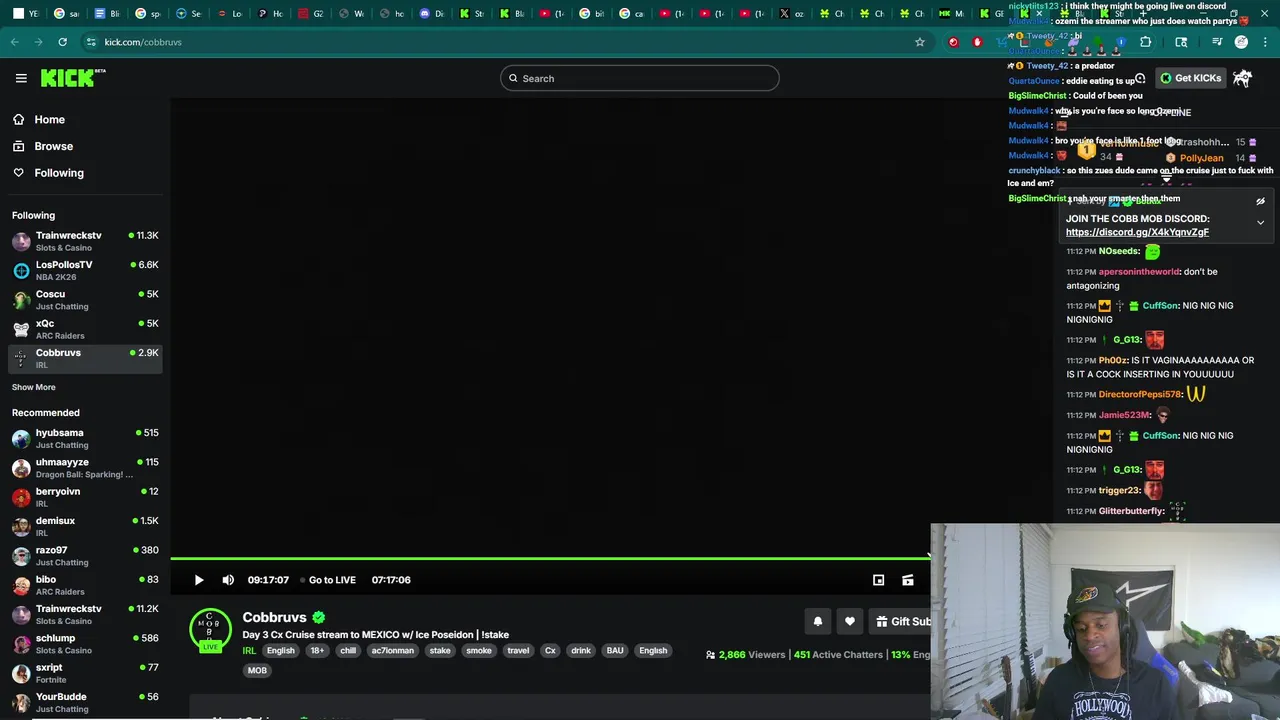Open berryoivn recommended channel

pos(85,497)
